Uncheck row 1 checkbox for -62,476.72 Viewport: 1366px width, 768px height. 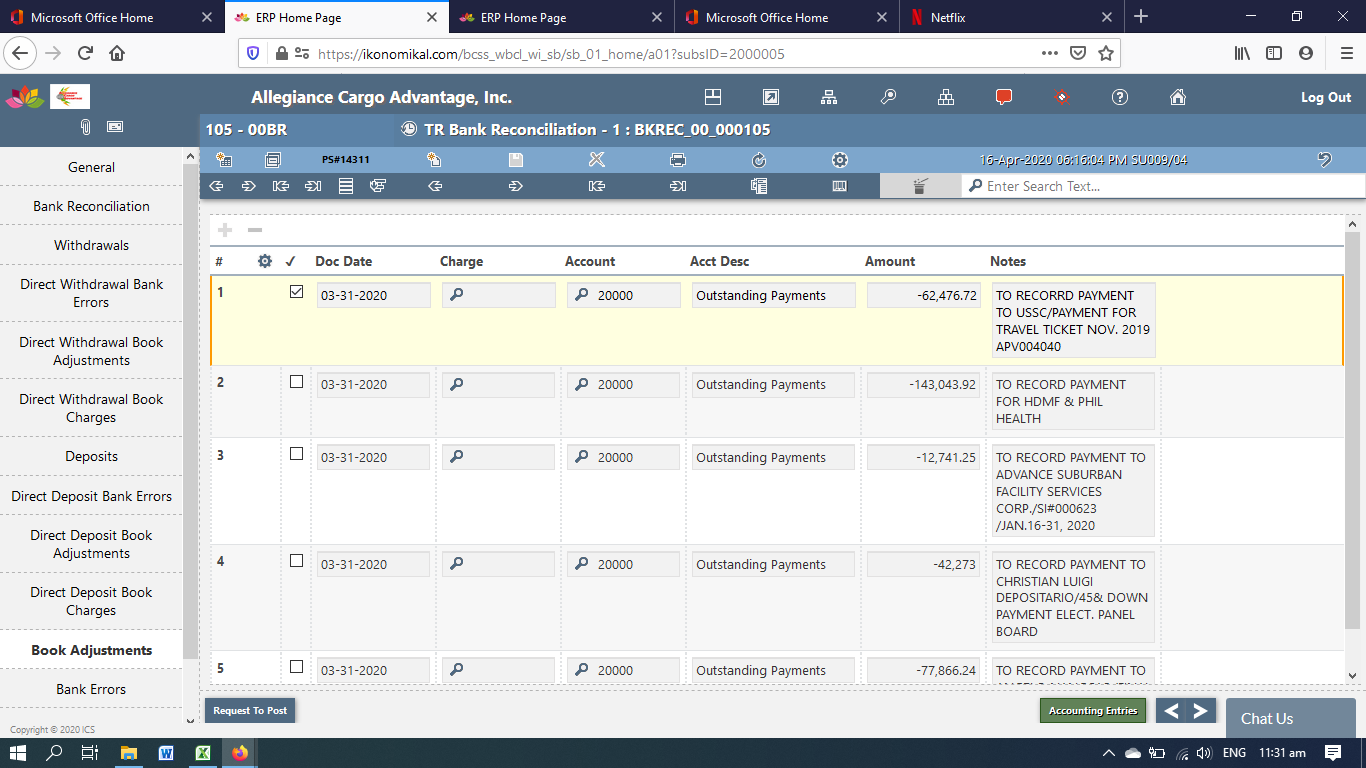click(296, 292)
